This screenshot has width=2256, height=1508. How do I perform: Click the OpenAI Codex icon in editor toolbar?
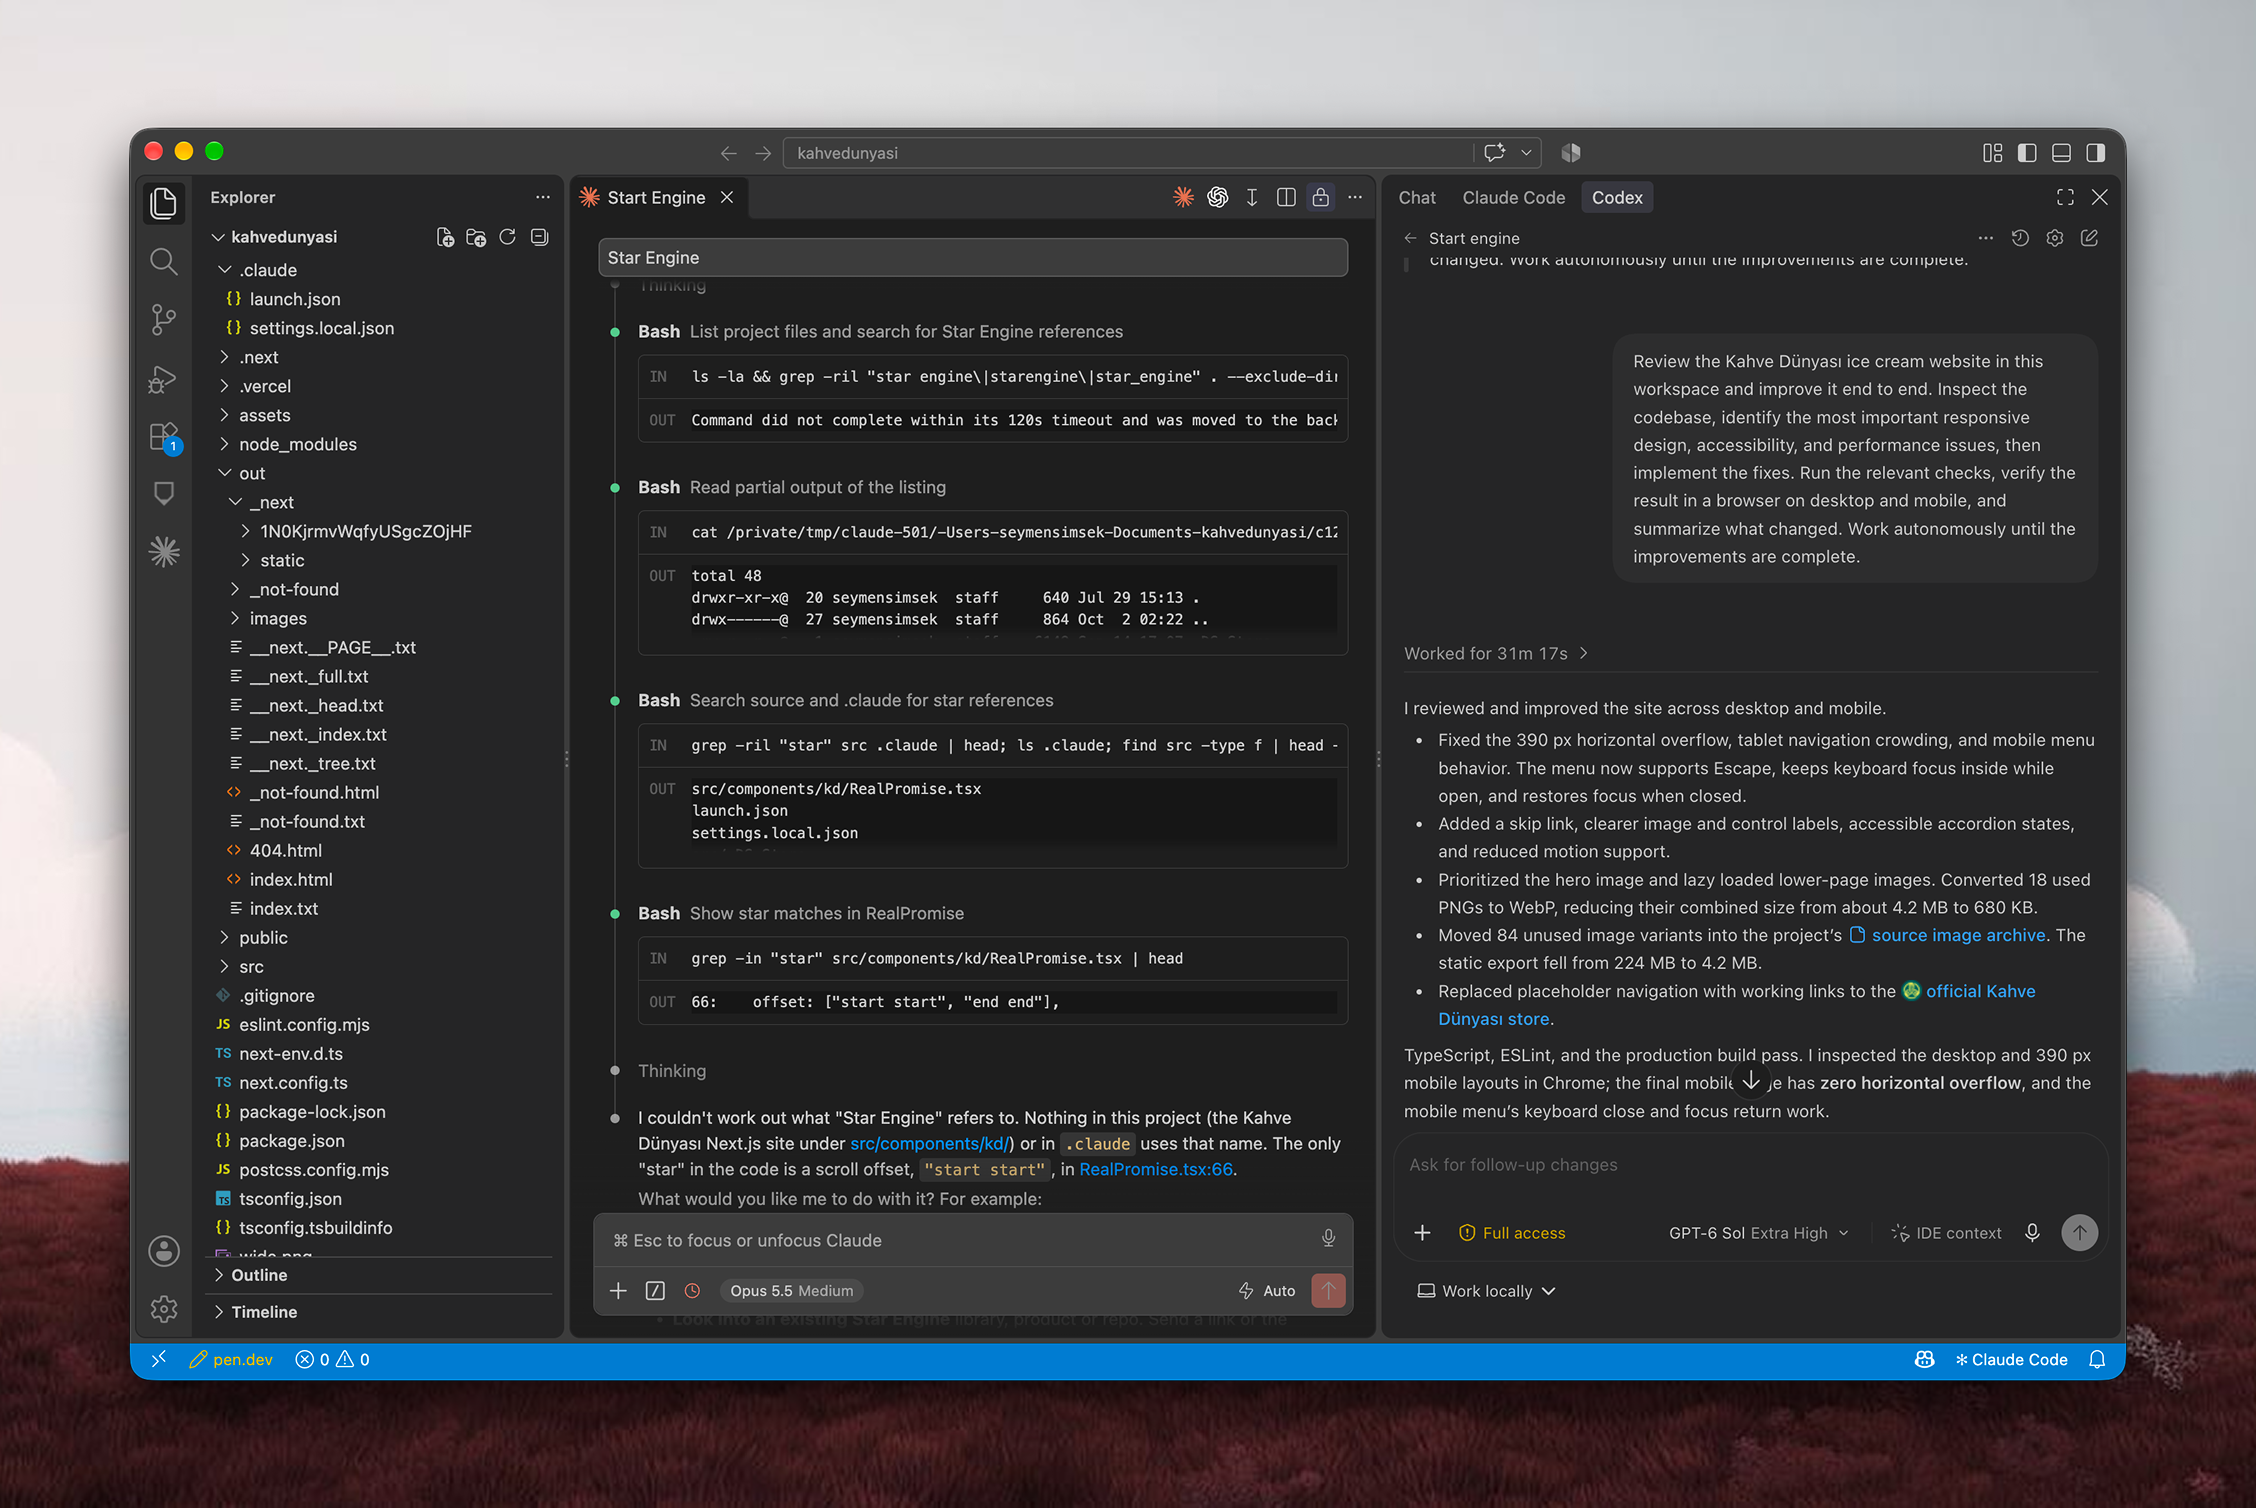click(1217, 197)
